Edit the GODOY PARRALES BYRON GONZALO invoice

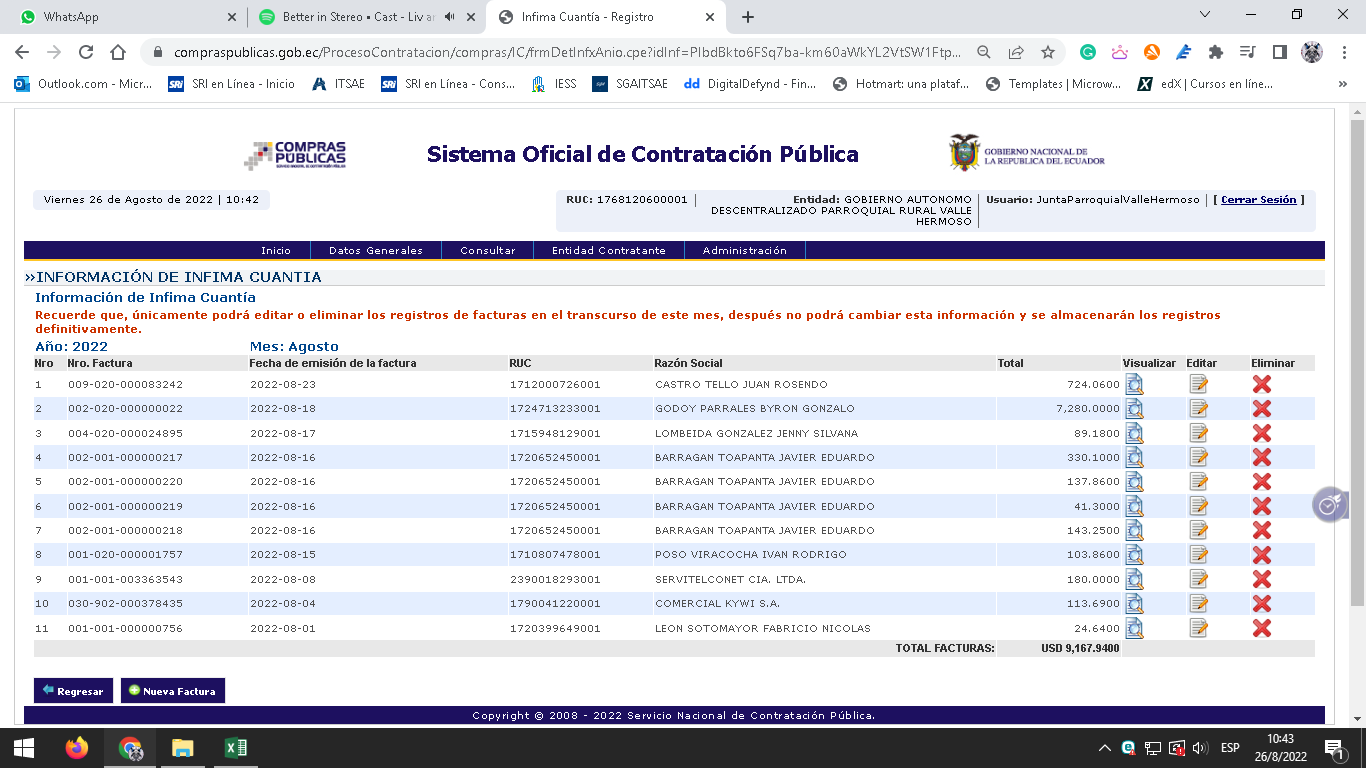point(1198,409)
